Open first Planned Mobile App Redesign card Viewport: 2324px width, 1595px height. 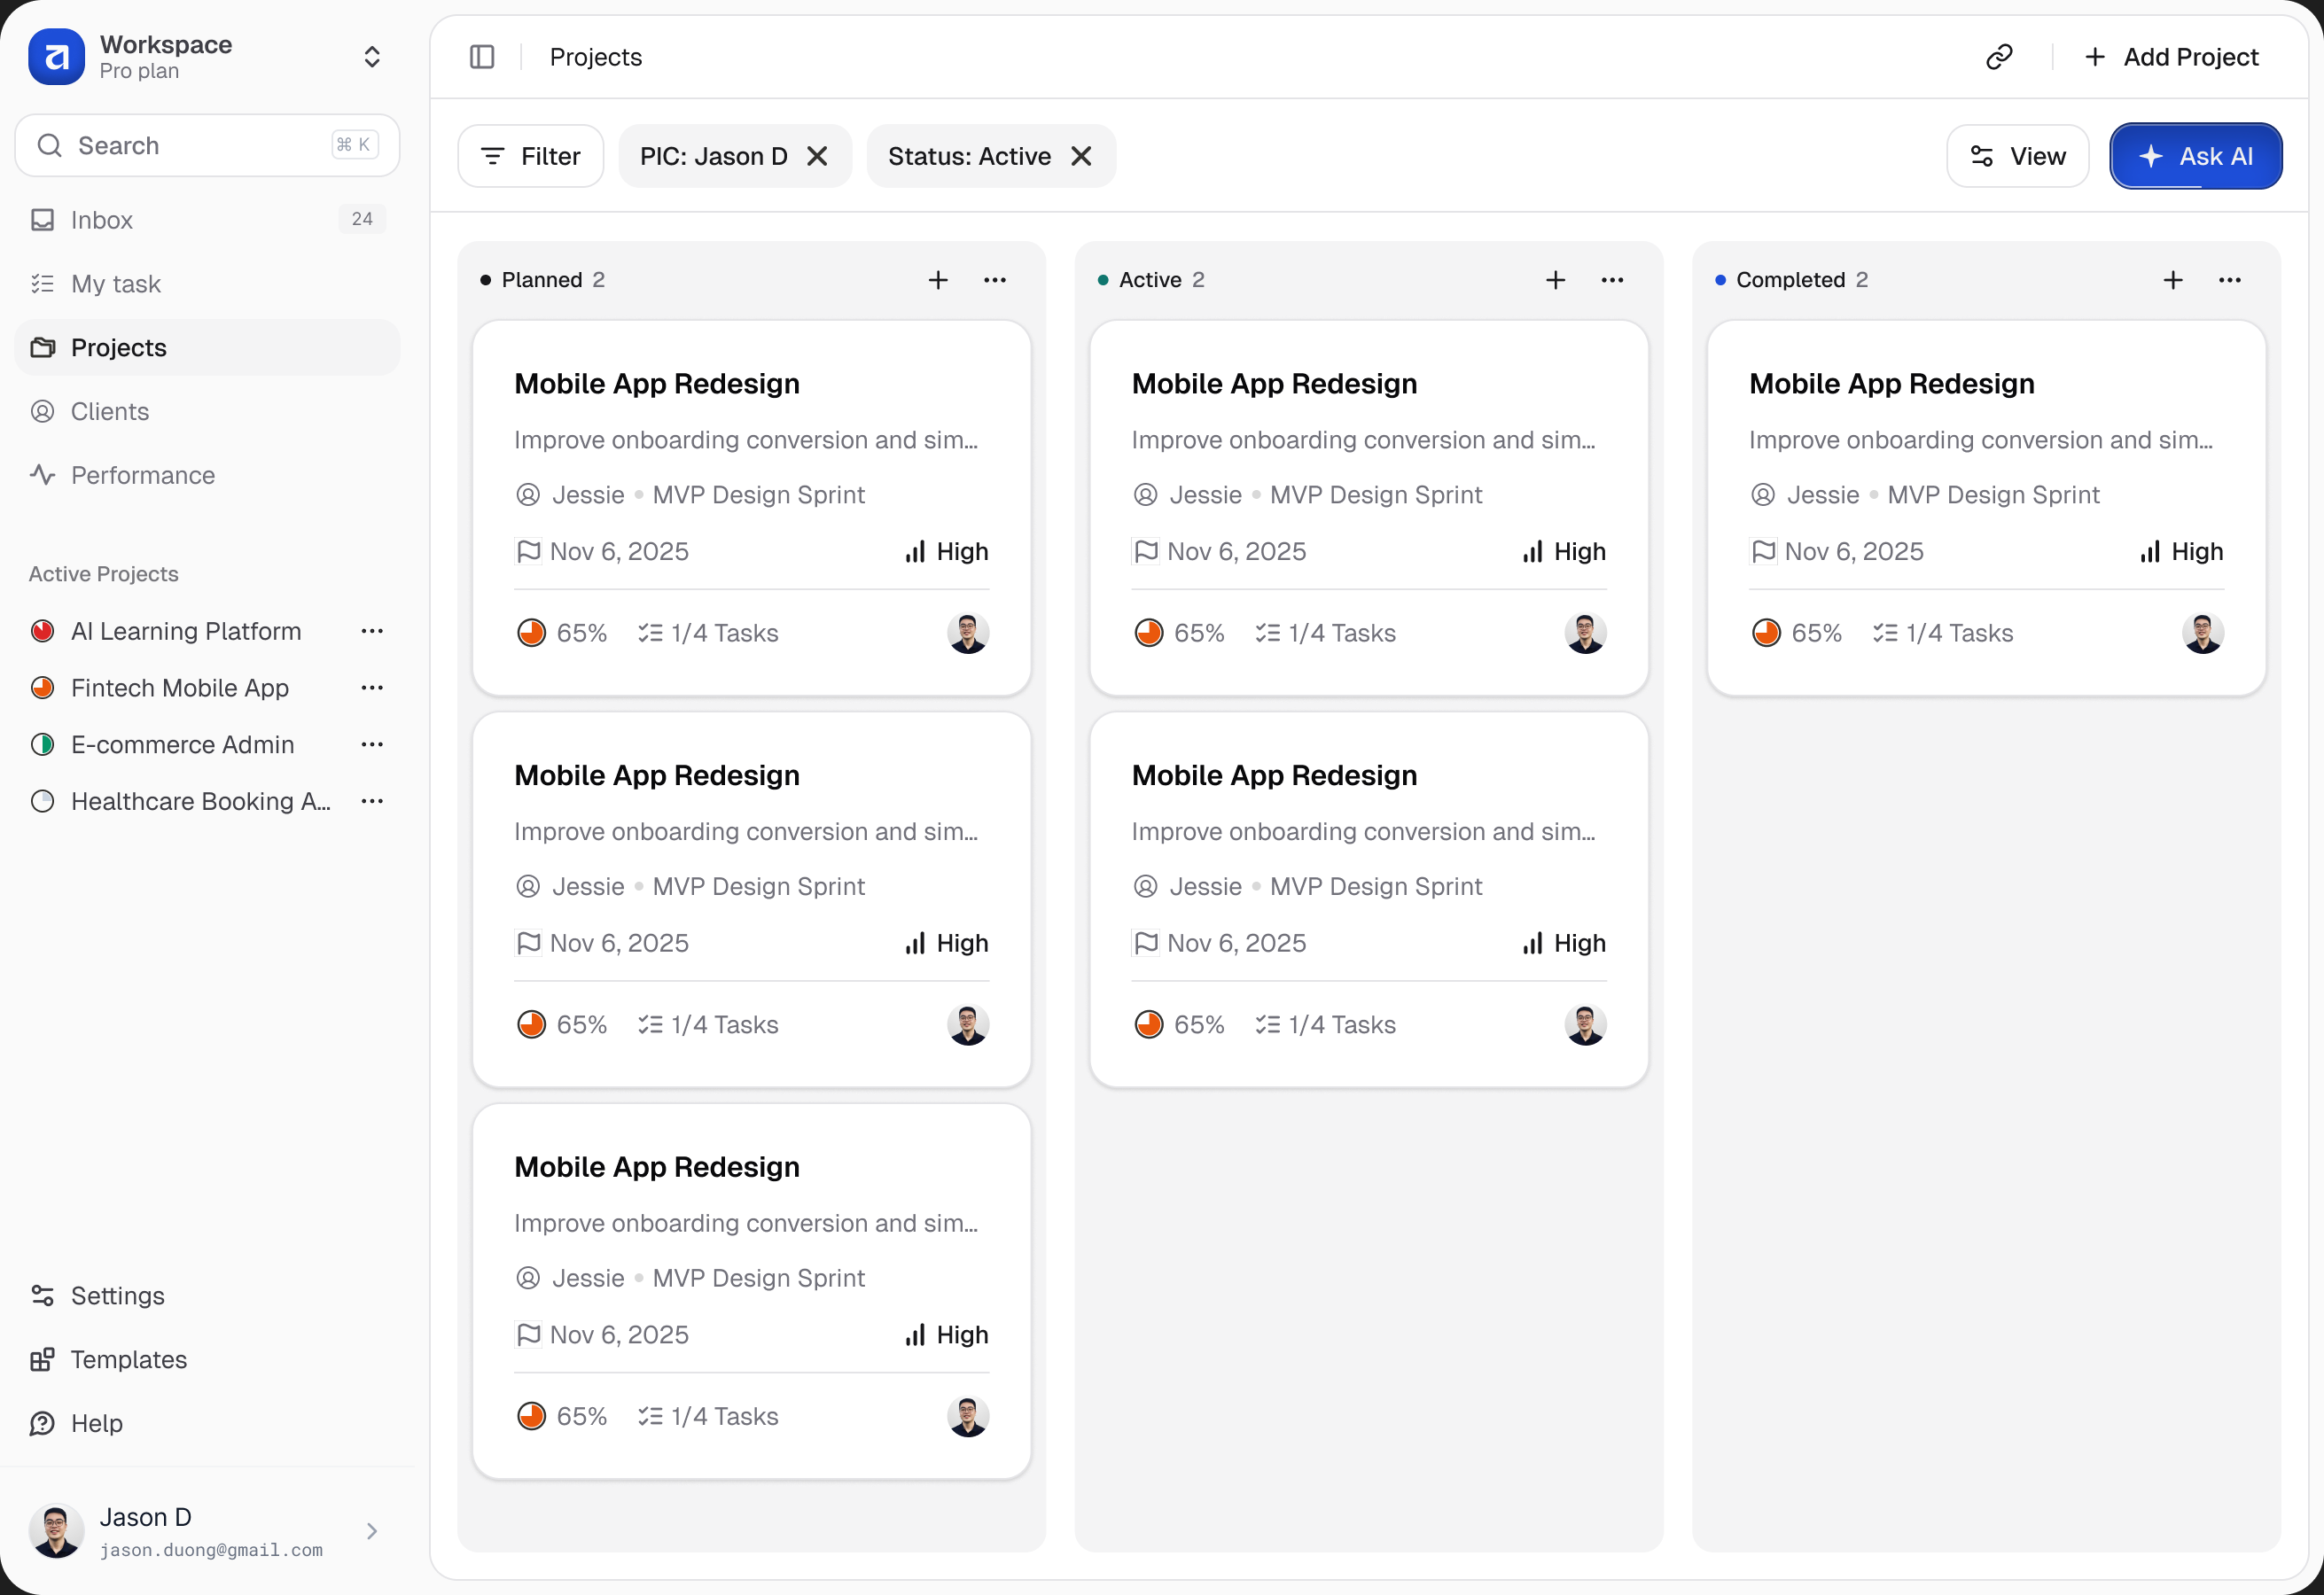tap(752, 508)
